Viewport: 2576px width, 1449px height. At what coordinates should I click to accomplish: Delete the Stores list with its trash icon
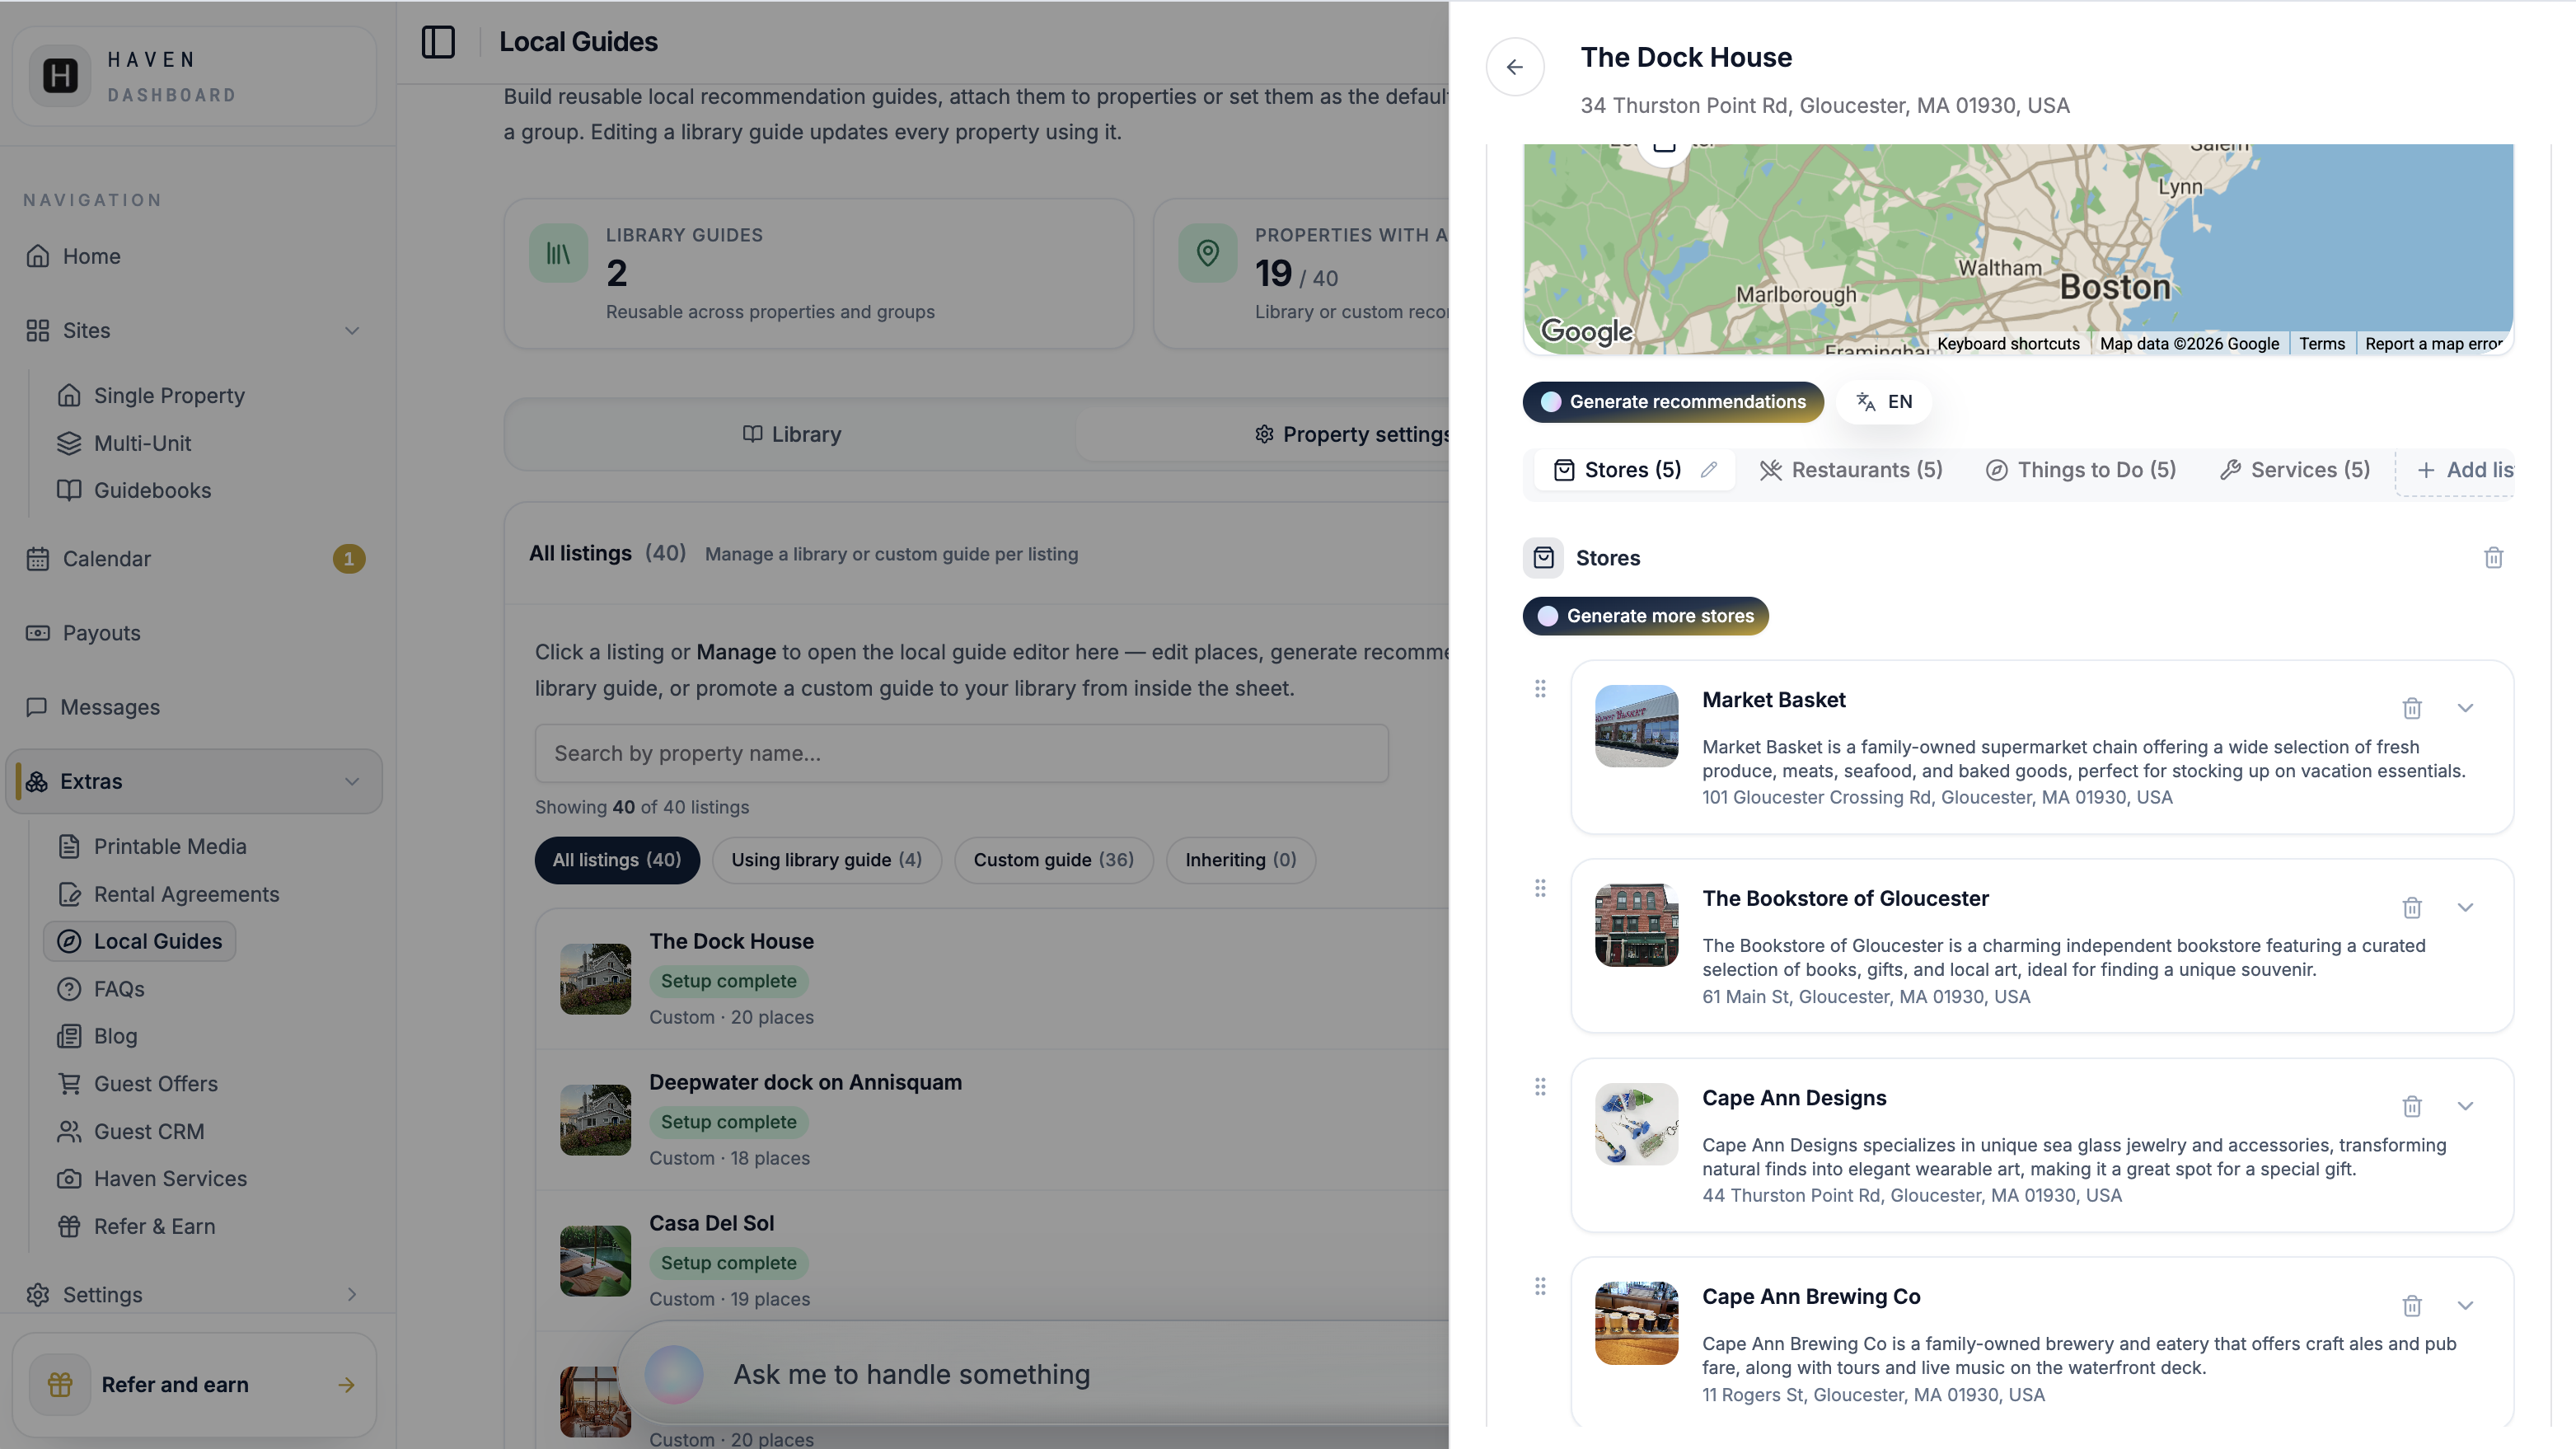[2493, 558]
